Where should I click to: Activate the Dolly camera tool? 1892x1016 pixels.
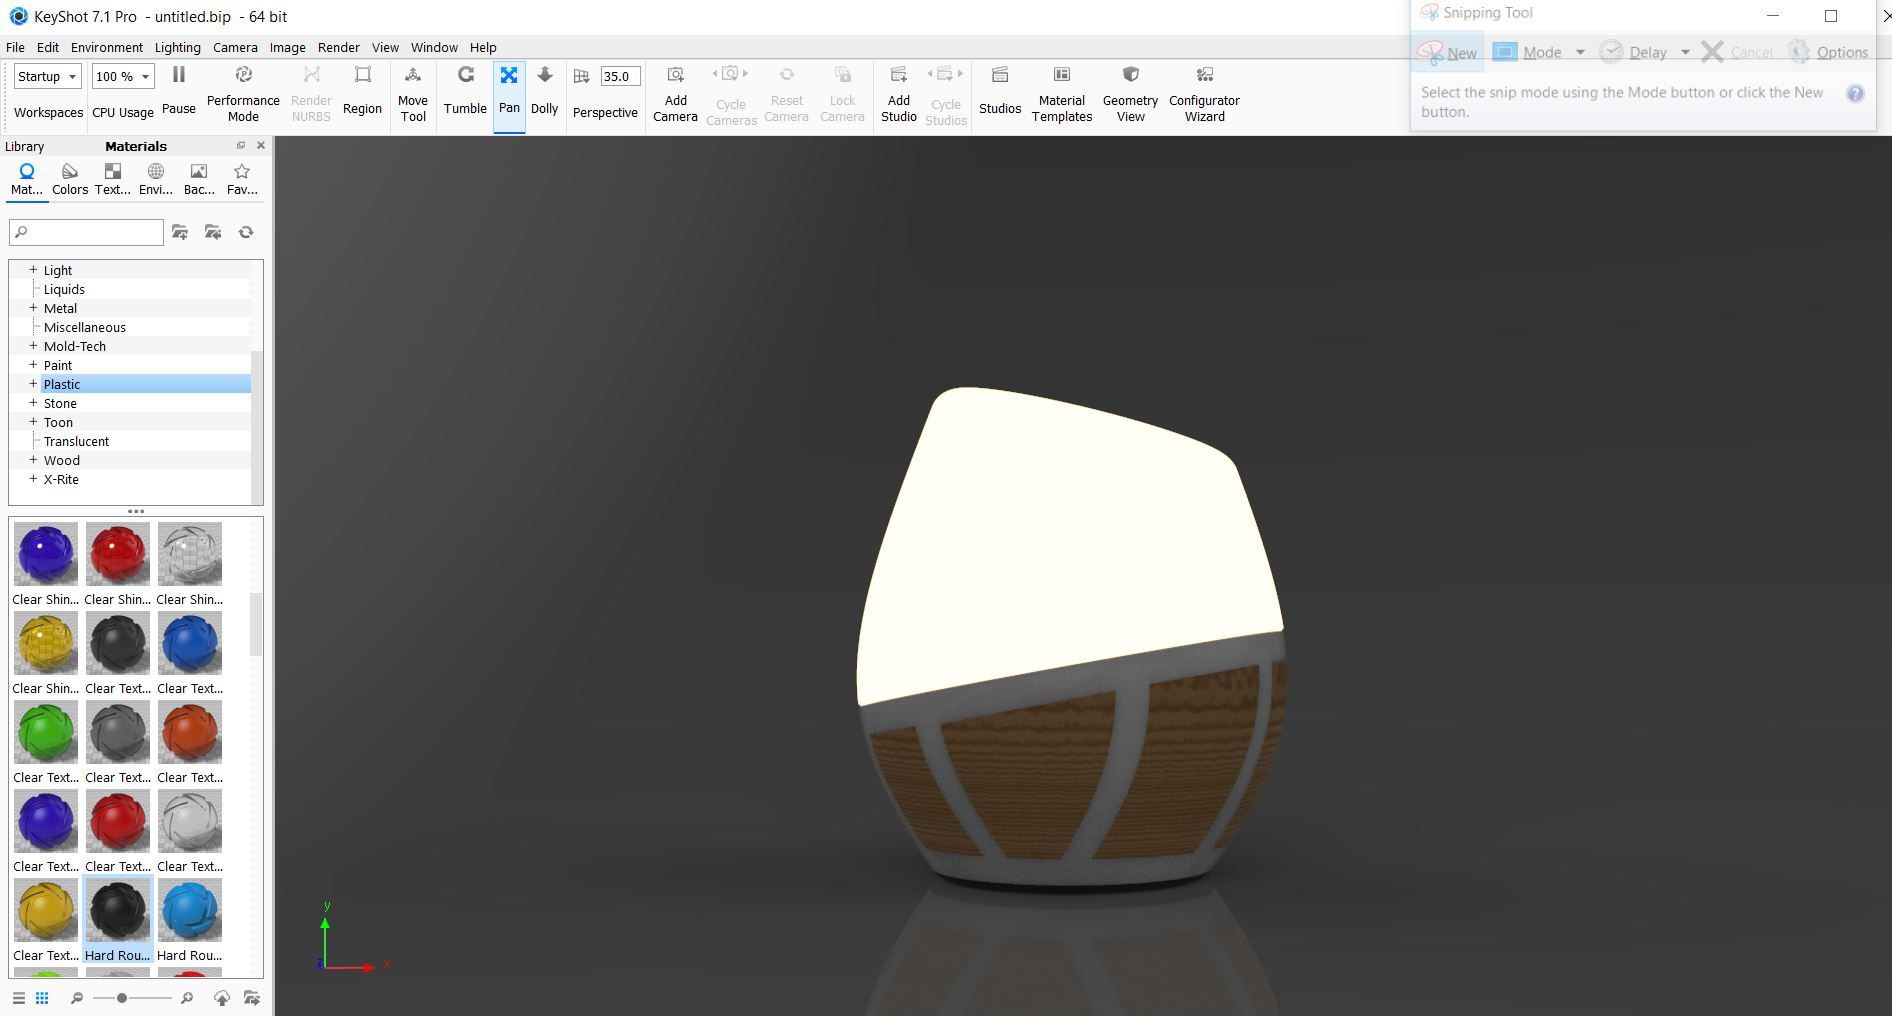[544, 90]
